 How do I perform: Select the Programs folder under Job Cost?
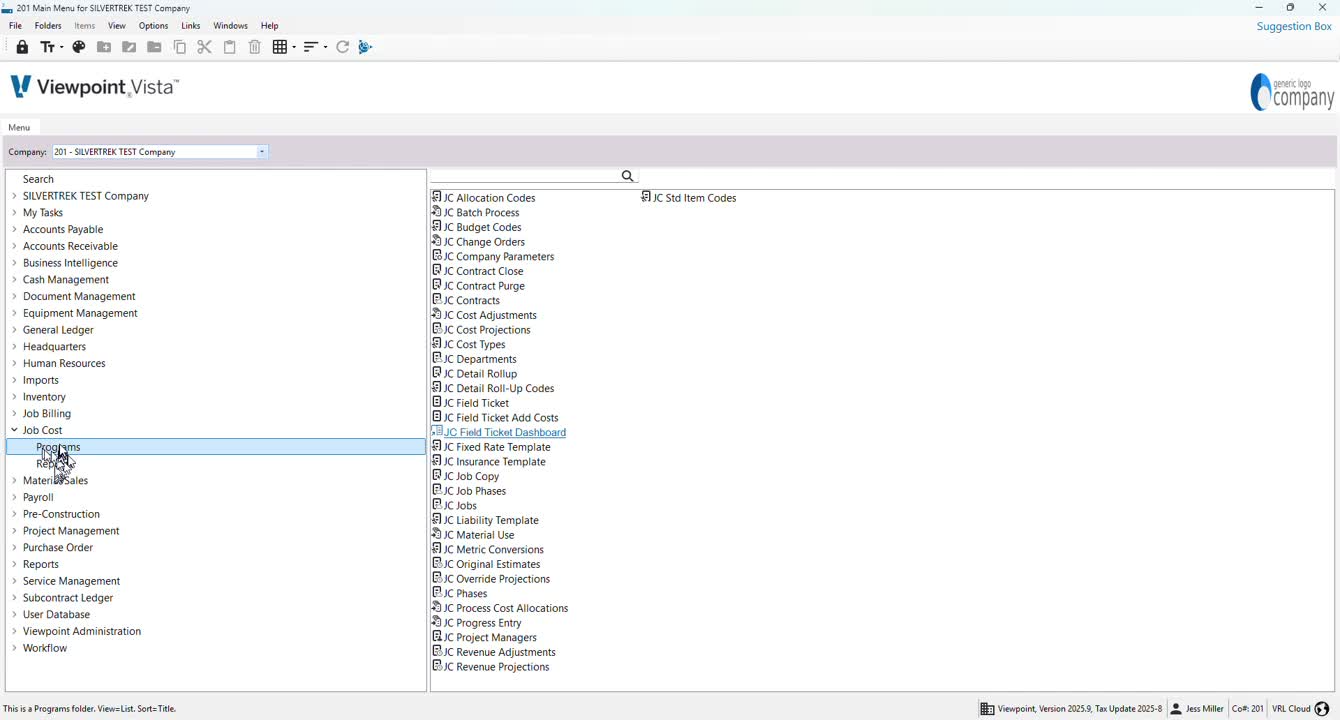click(x=216, y=447)
